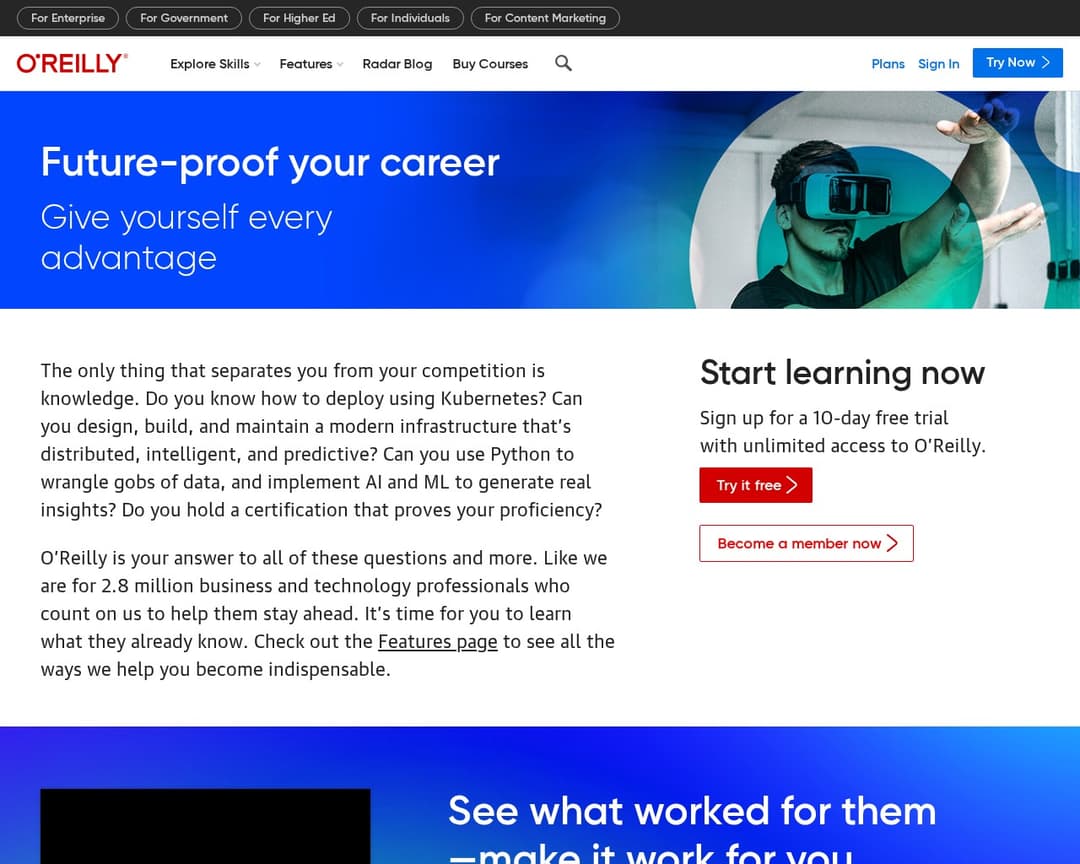Image resolution: width=1080 pixels, height=864 pixels.
Task: Click the See what worked for them heading
Action: pyautogui.click(x=692, y=830)
